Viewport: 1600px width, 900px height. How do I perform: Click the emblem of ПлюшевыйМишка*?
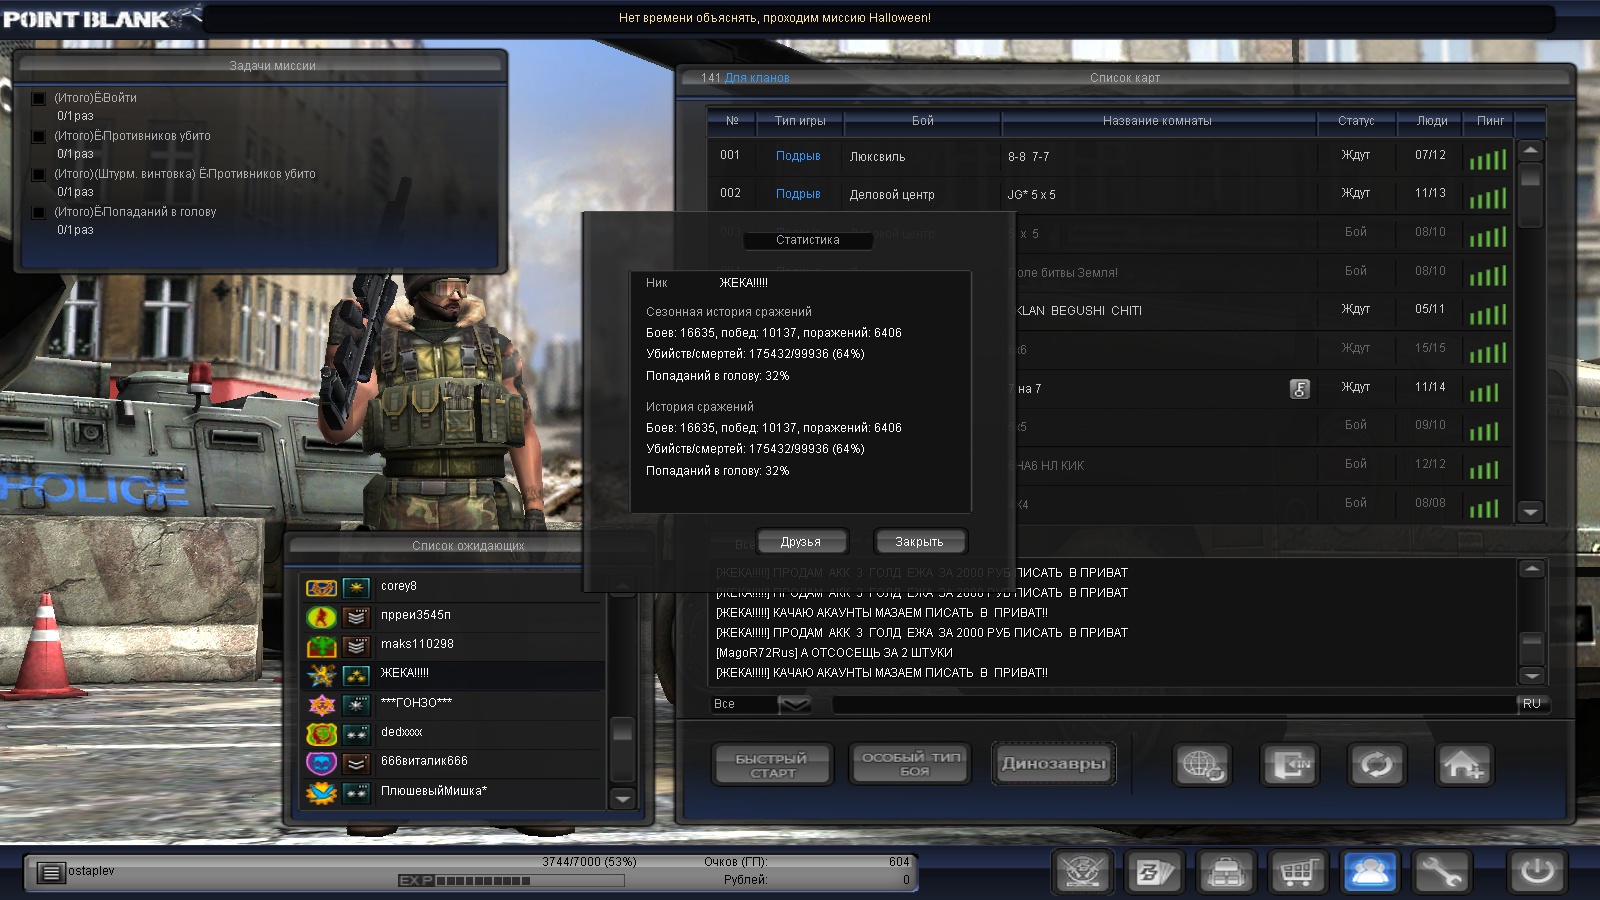tap(321, 793)
